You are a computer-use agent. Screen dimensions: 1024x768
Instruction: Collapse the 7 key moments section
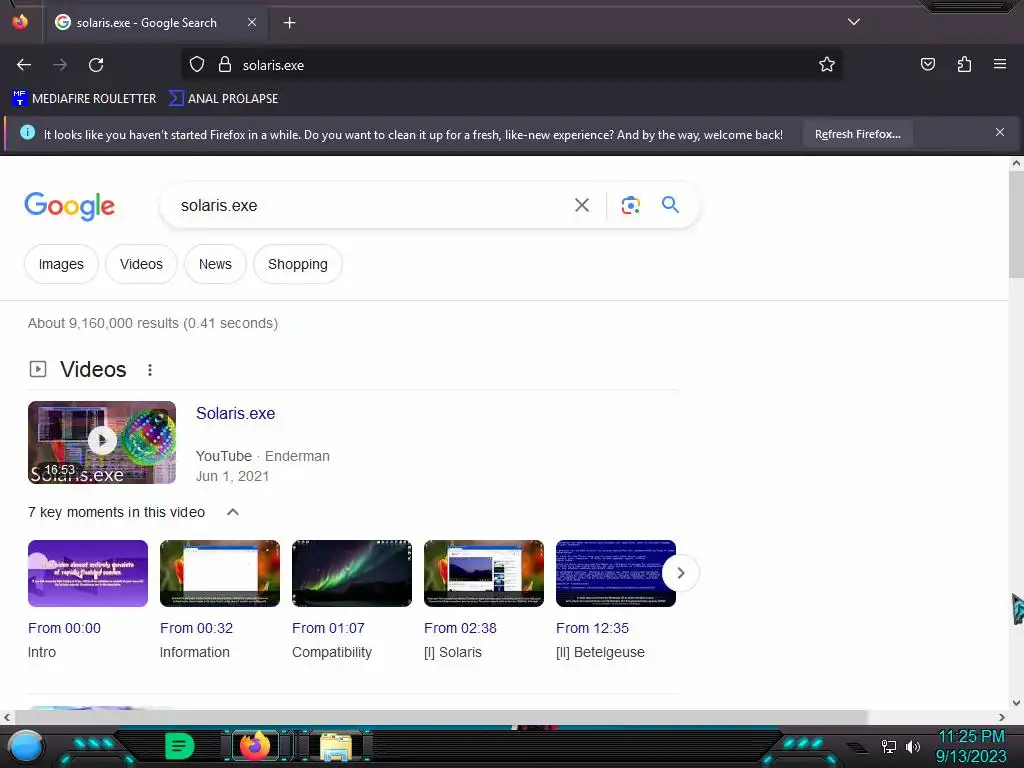point(232,512)
